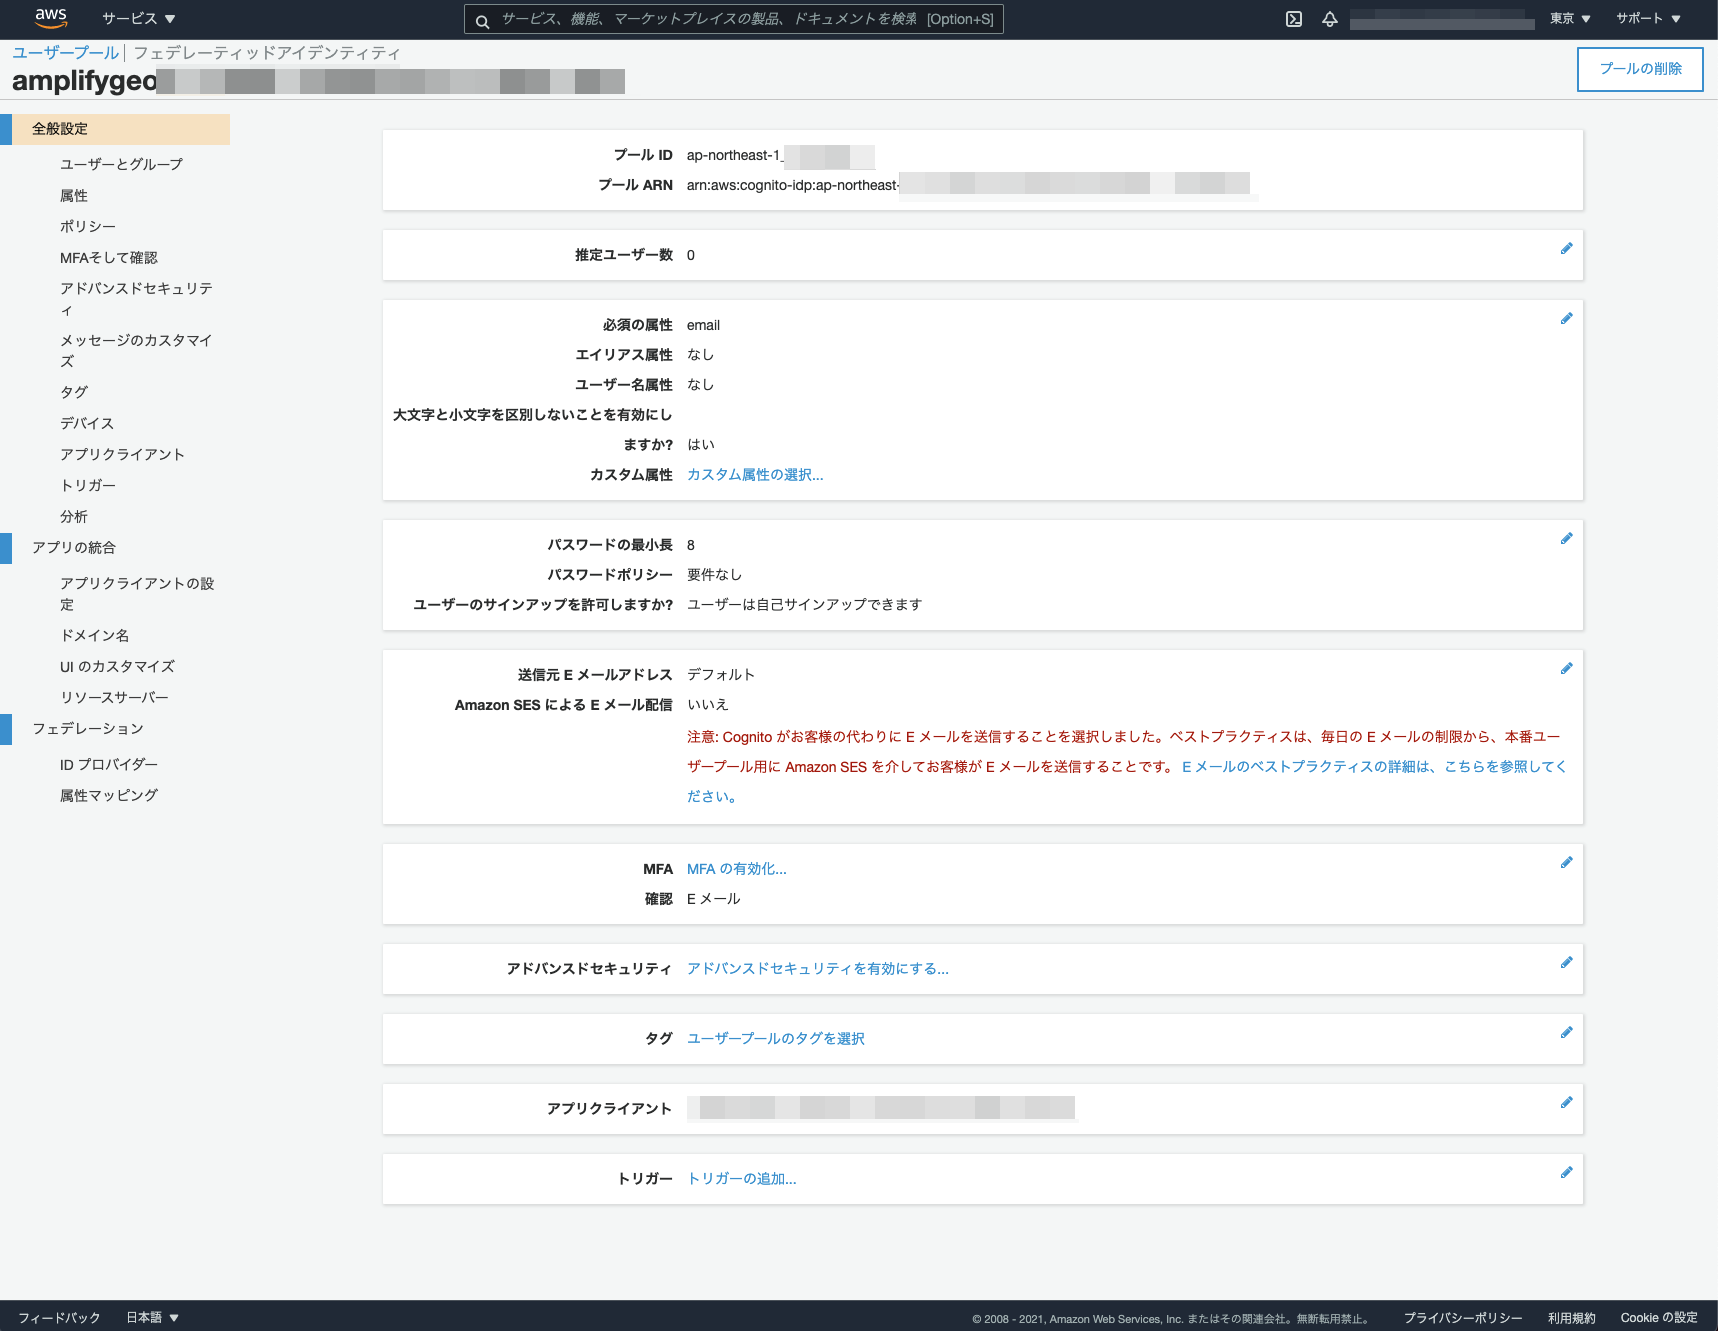
Task: Edit the パスワードの最小長 section pencil
Action: pyautogui.click(x=1566, y=539)
